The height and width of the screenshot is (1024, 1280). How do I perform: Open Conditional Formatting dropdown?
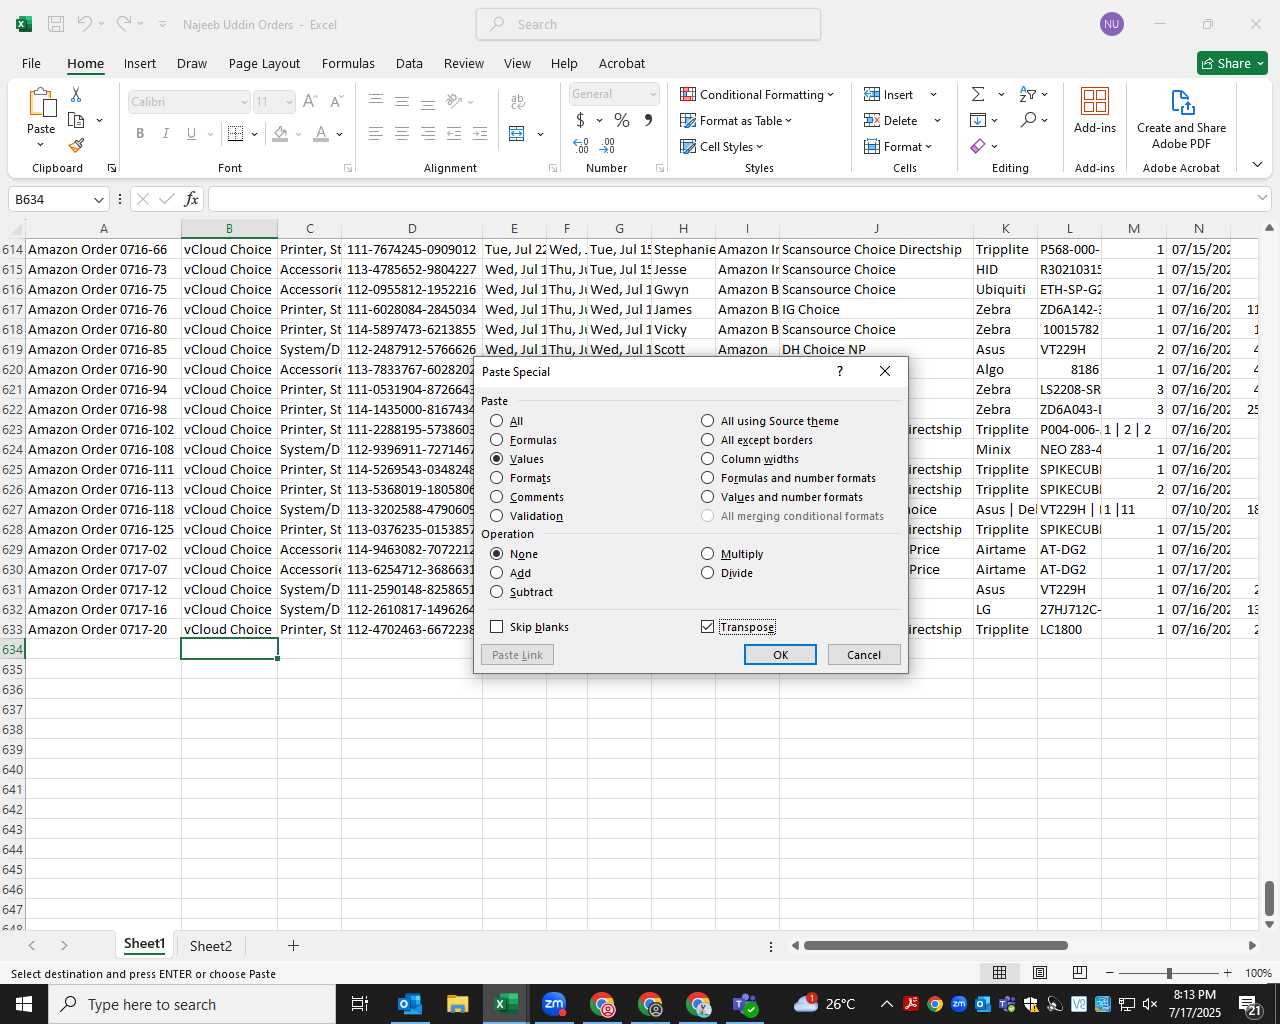click(x=757, y=94)
